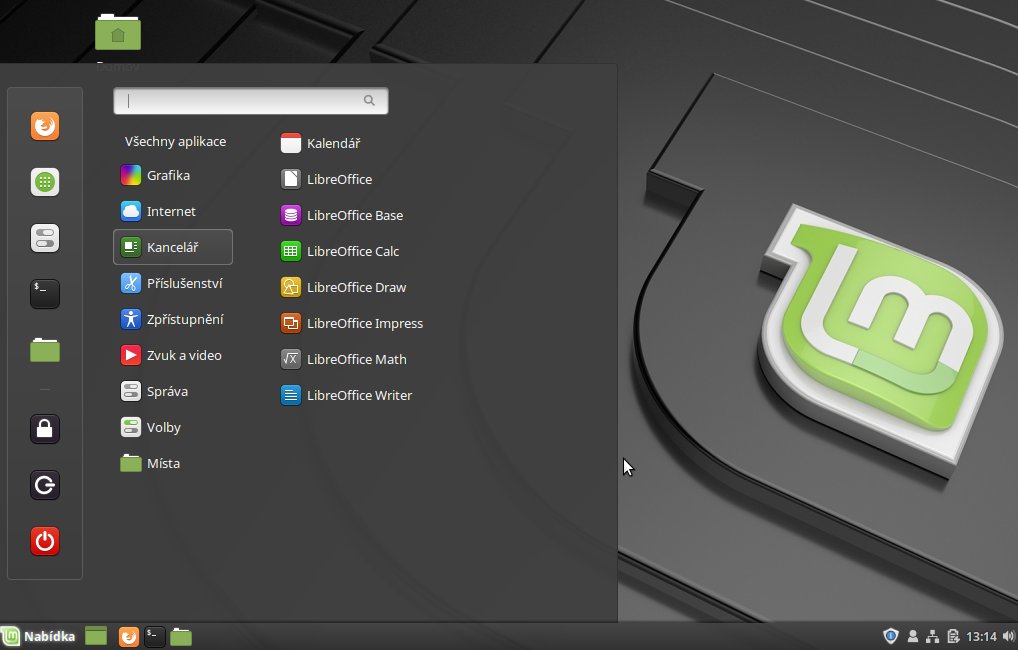Launch Terminal from the favorites sidebar
This screenshot has width=1018, height=650.
(45, 294)
